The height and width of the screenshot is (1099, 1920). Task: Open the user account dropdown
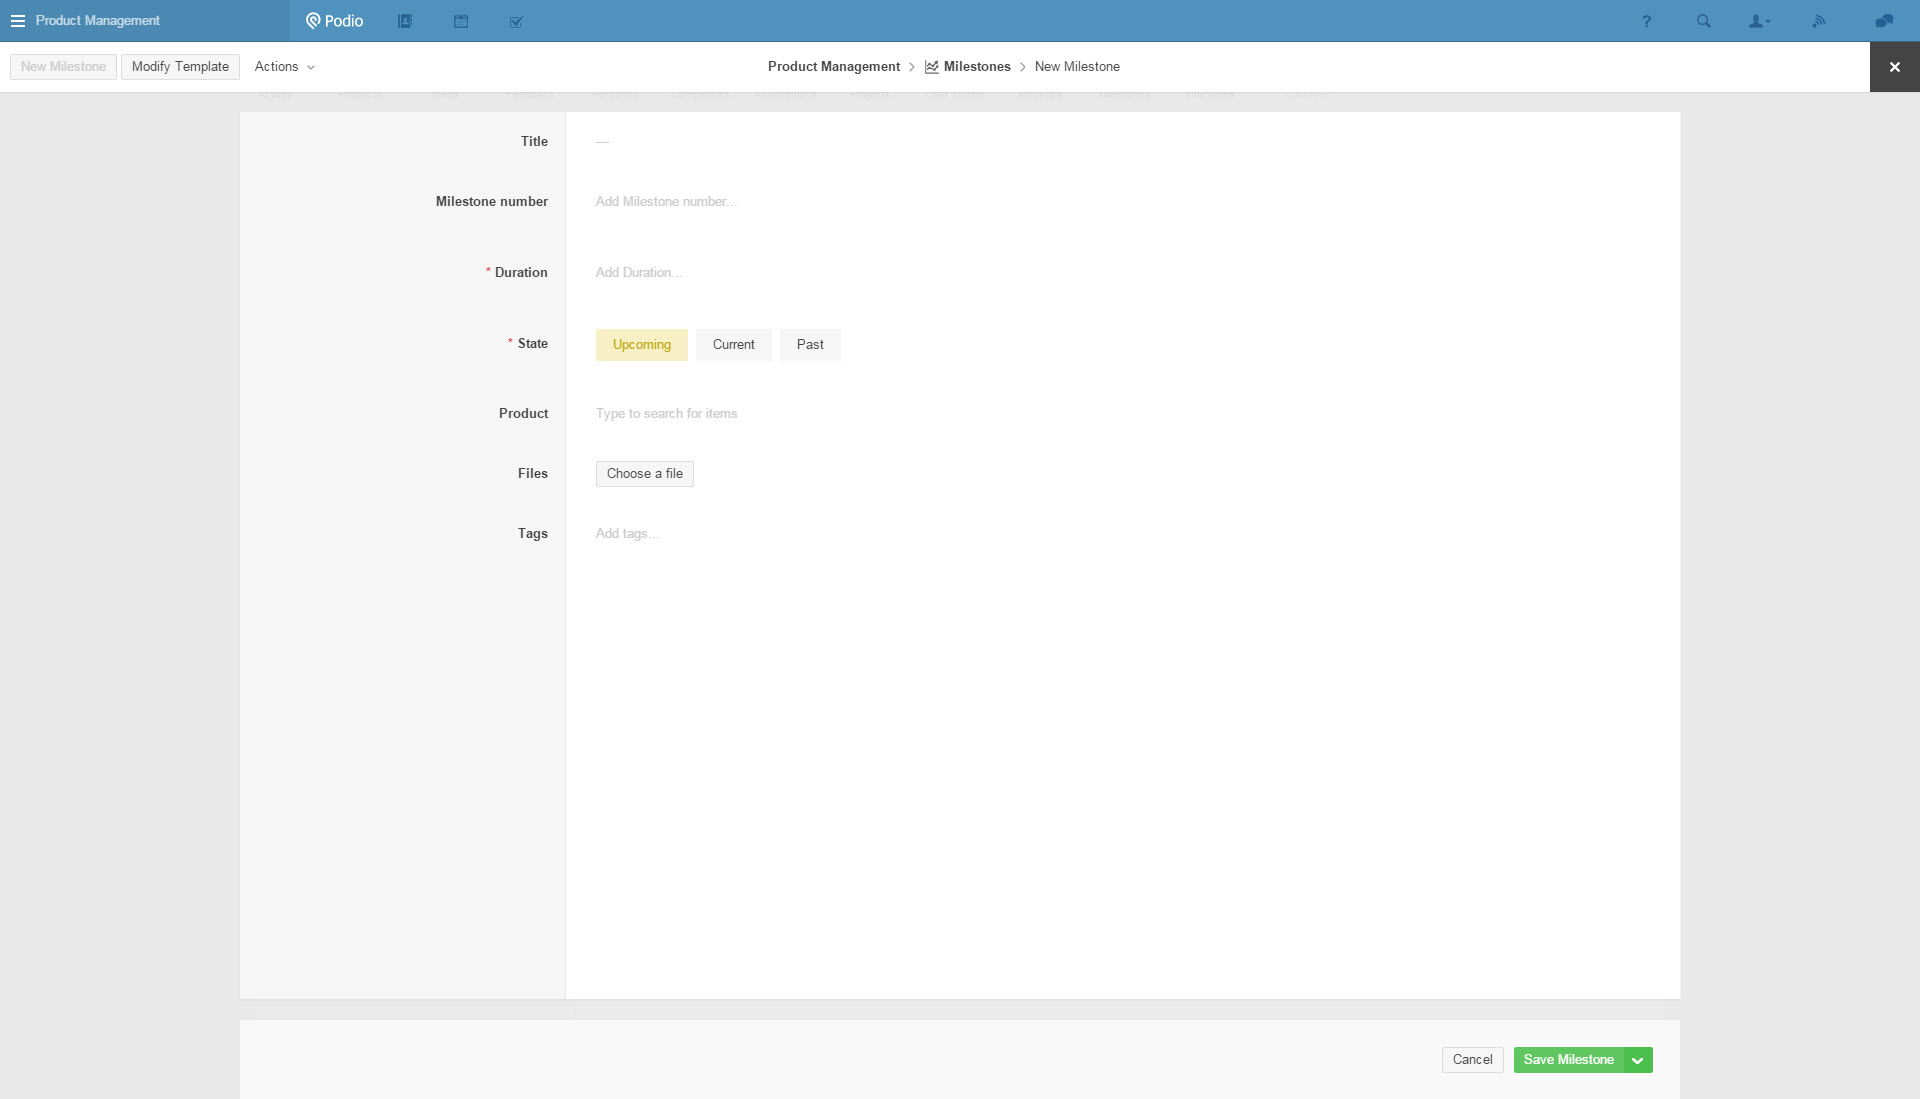(1759, 21)
